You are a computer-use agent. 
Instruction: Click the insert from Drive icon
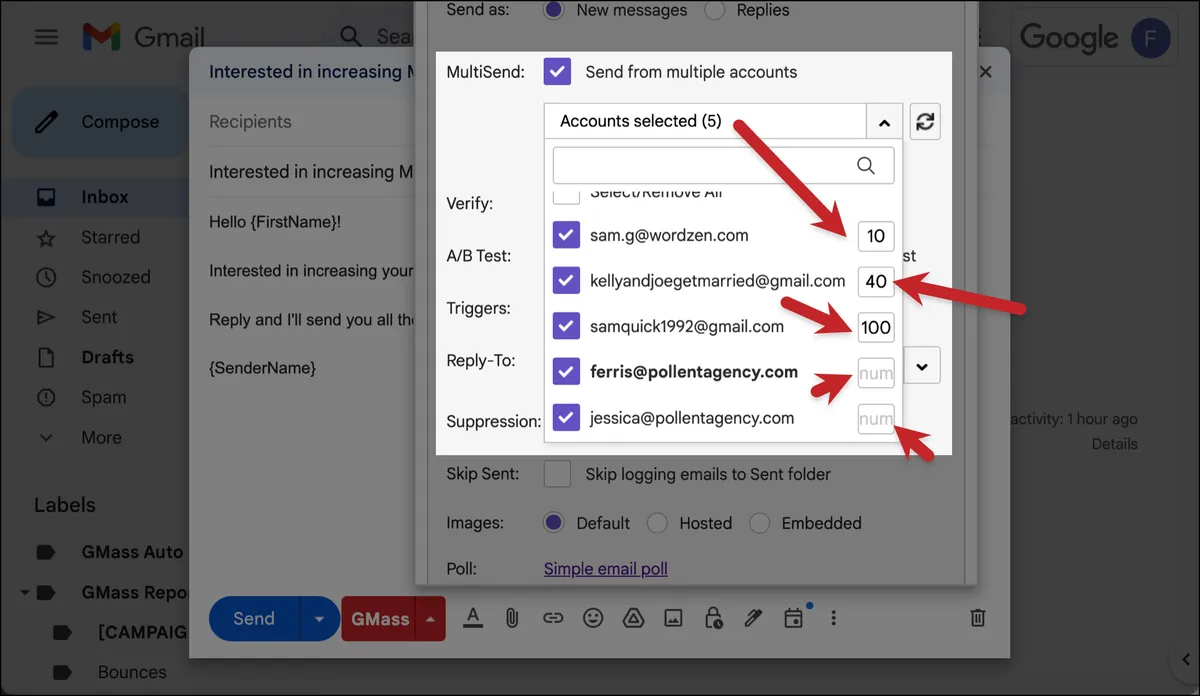[x=633, y=618]
